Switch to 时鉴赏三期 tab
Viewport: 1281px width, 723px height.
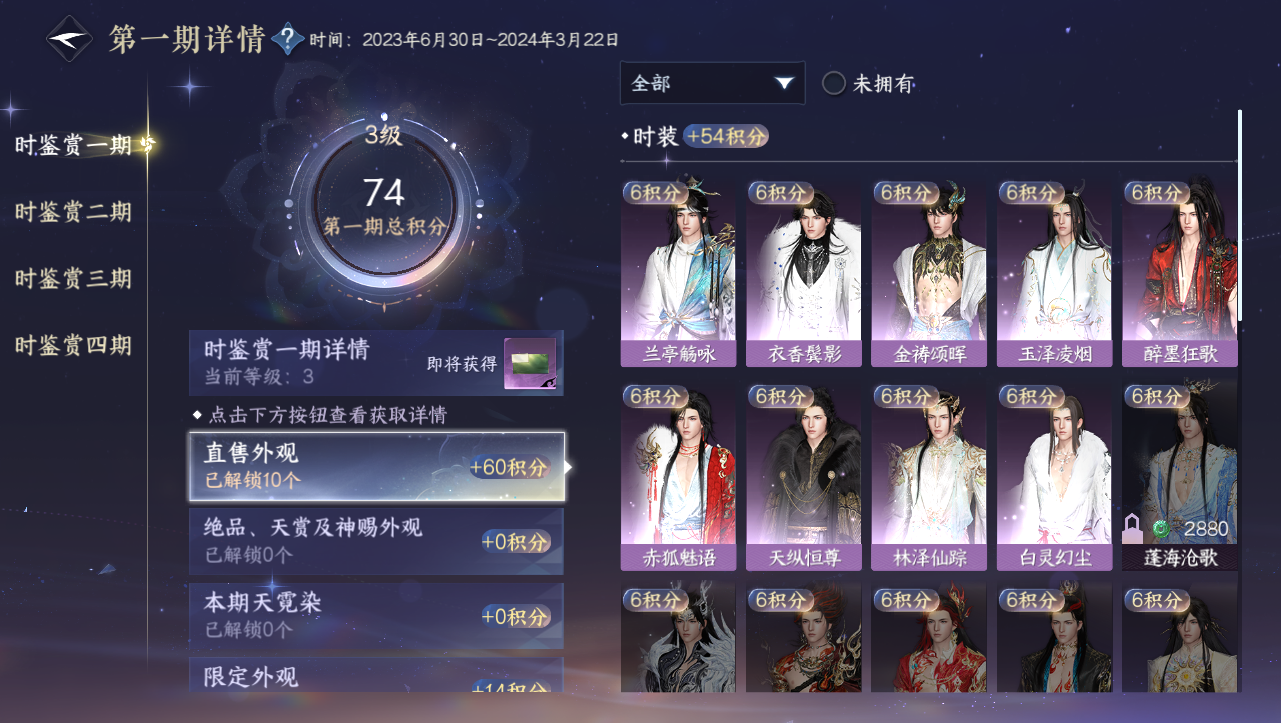pos(73,279)
